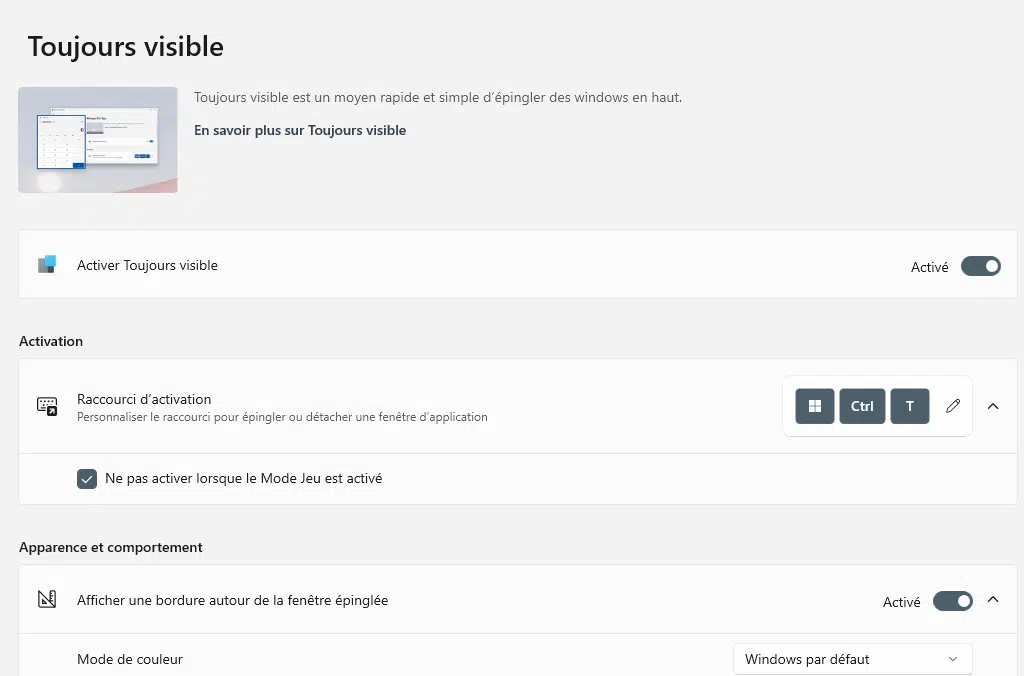The image size is (1024, 676).
Task: Click the Windows key icon in shortcut
Action: coord(815,406)
